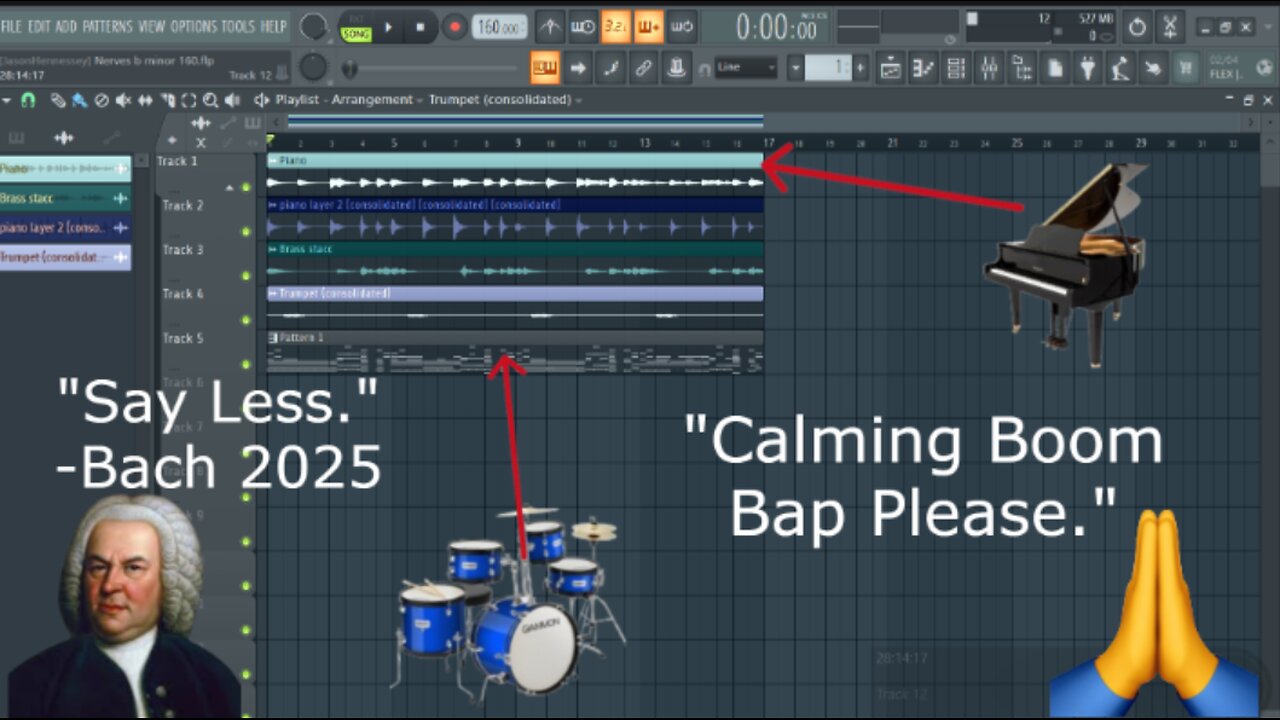The image size is (1280, 720).
Task: Toggle typing keyboard to piano
Action: (x=545, y=68)
